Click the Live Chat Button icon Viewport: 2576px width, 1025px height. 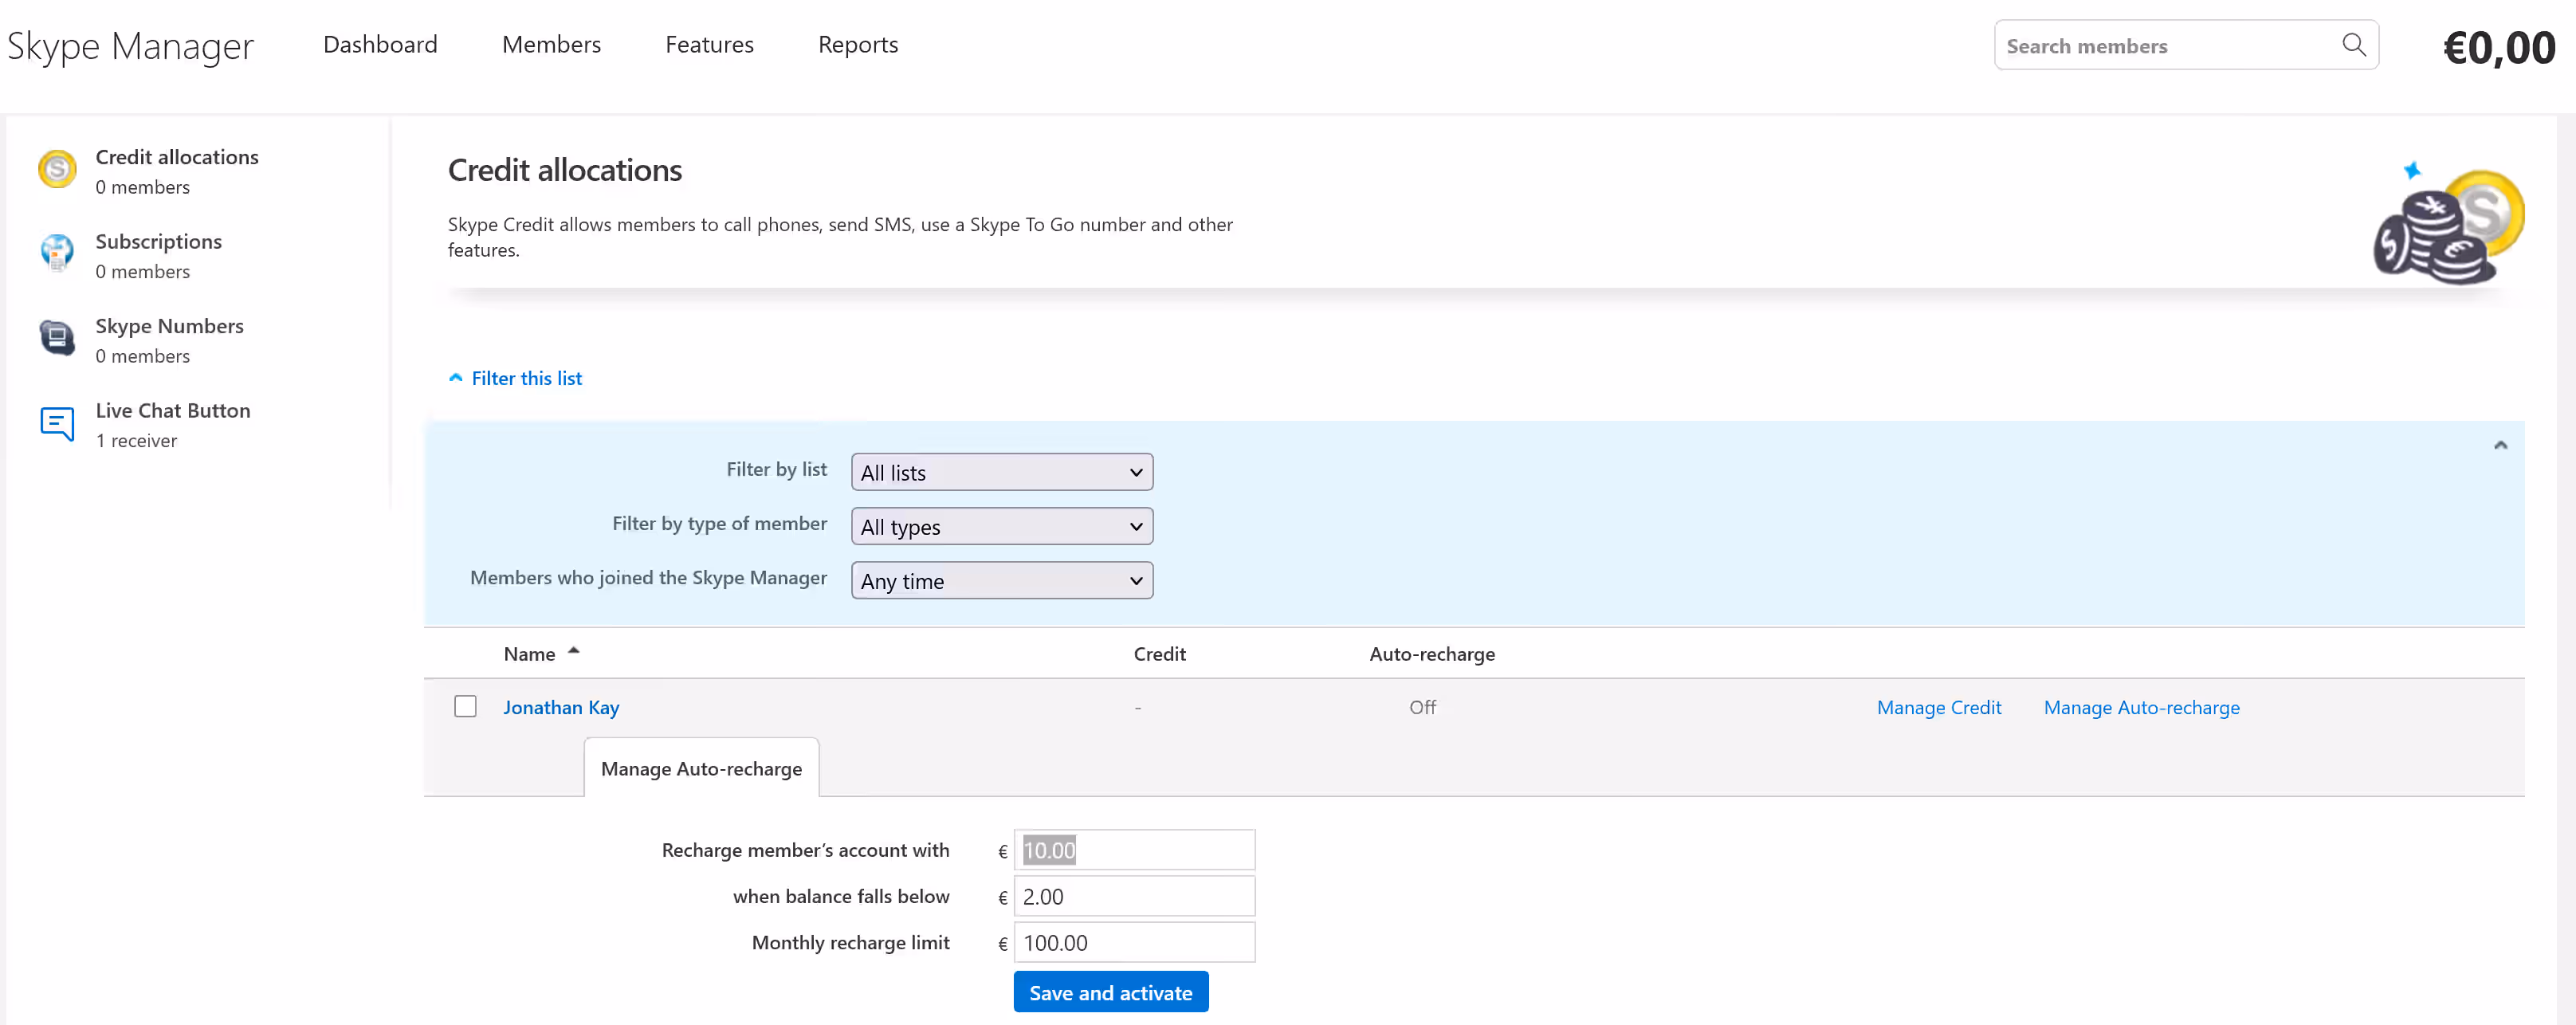point(57,423)
